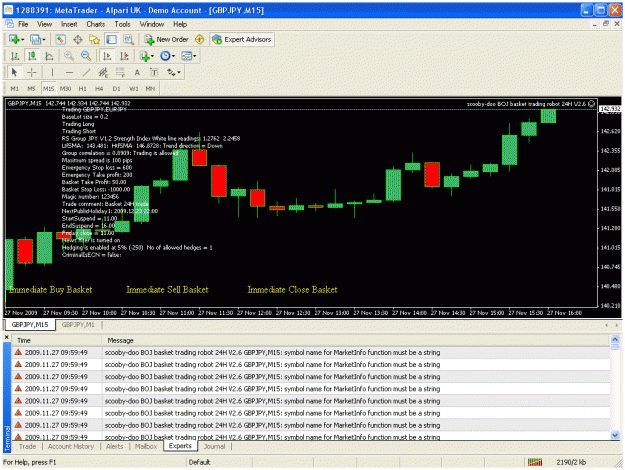Screen dimensions: 625x470
Task: Open the Periods clock dropdown
Action: pos(173,56)
